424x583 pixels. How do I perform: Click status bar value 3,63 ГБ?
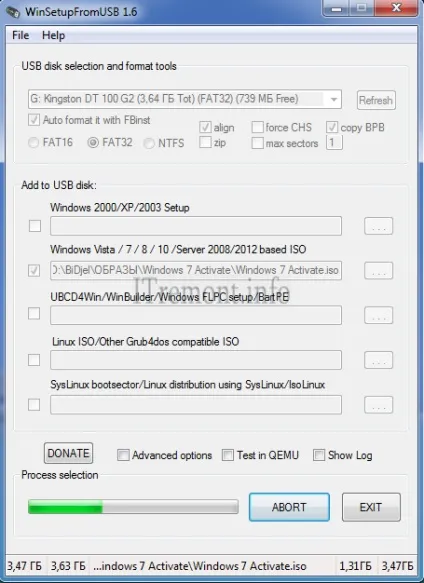point(68,566)
